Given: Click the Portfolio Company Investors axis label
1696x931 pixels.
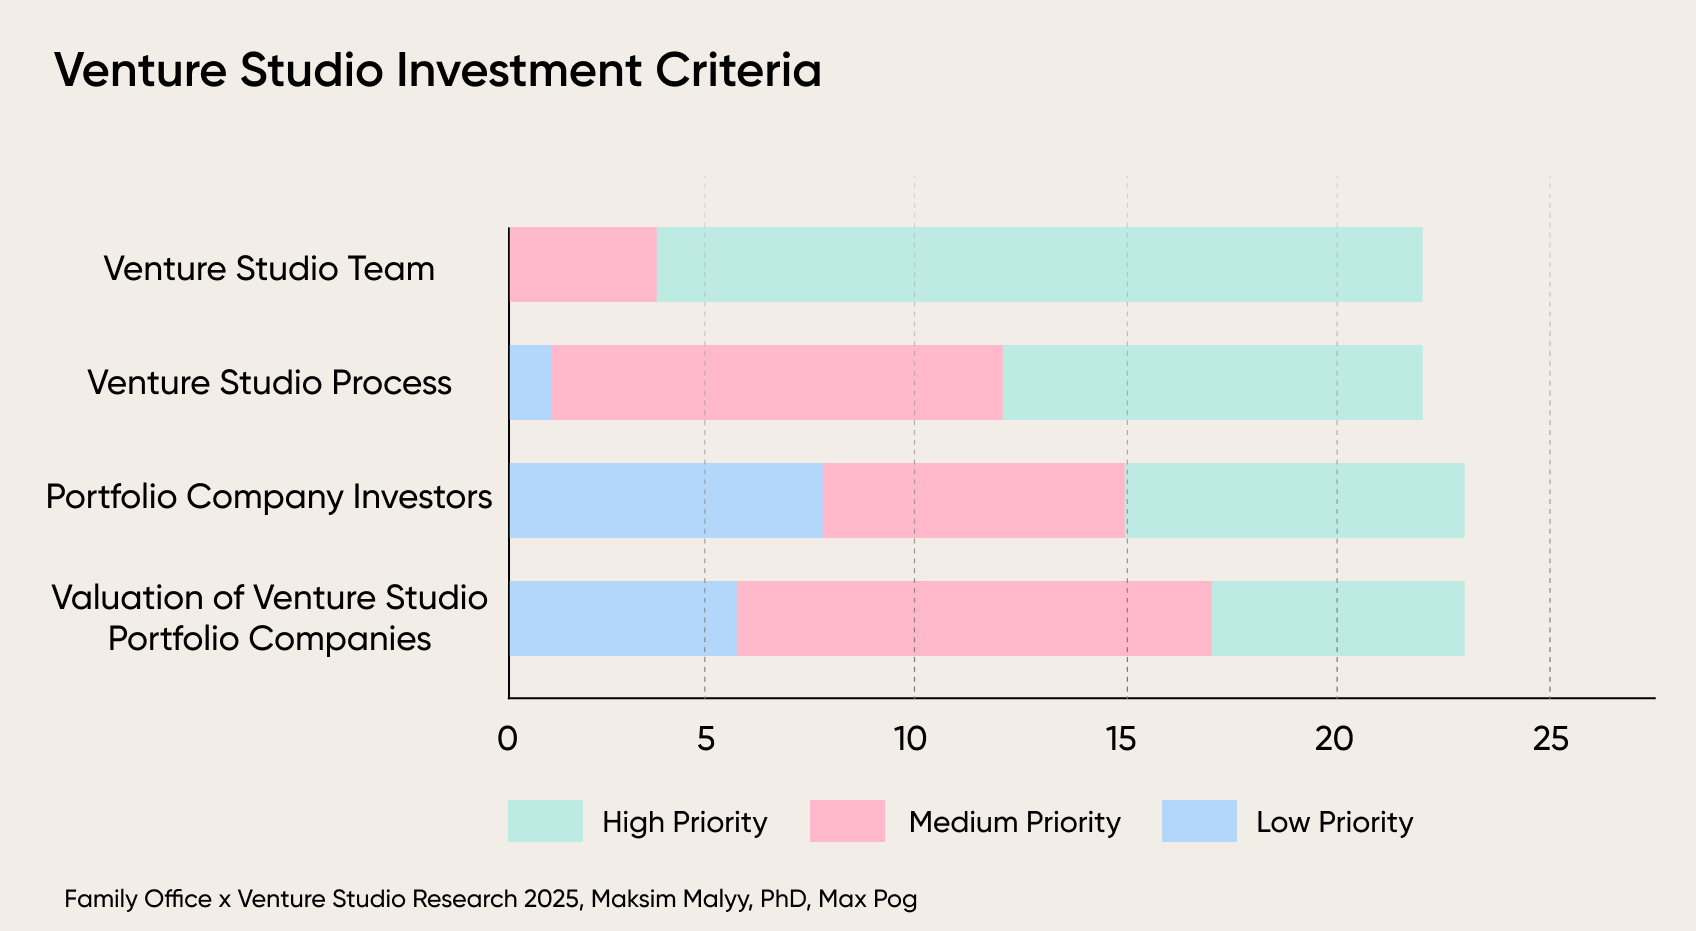Looking at the screenshot, I should 269,497.
